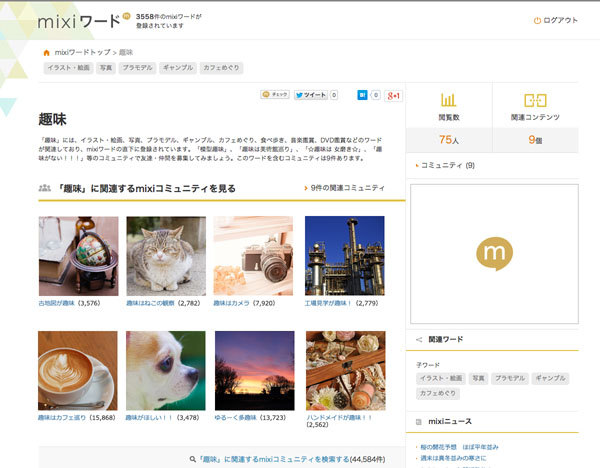Open 桜の開花予想 news headline
The height and width of the screenshot is (468, 600).
[462, 446]
